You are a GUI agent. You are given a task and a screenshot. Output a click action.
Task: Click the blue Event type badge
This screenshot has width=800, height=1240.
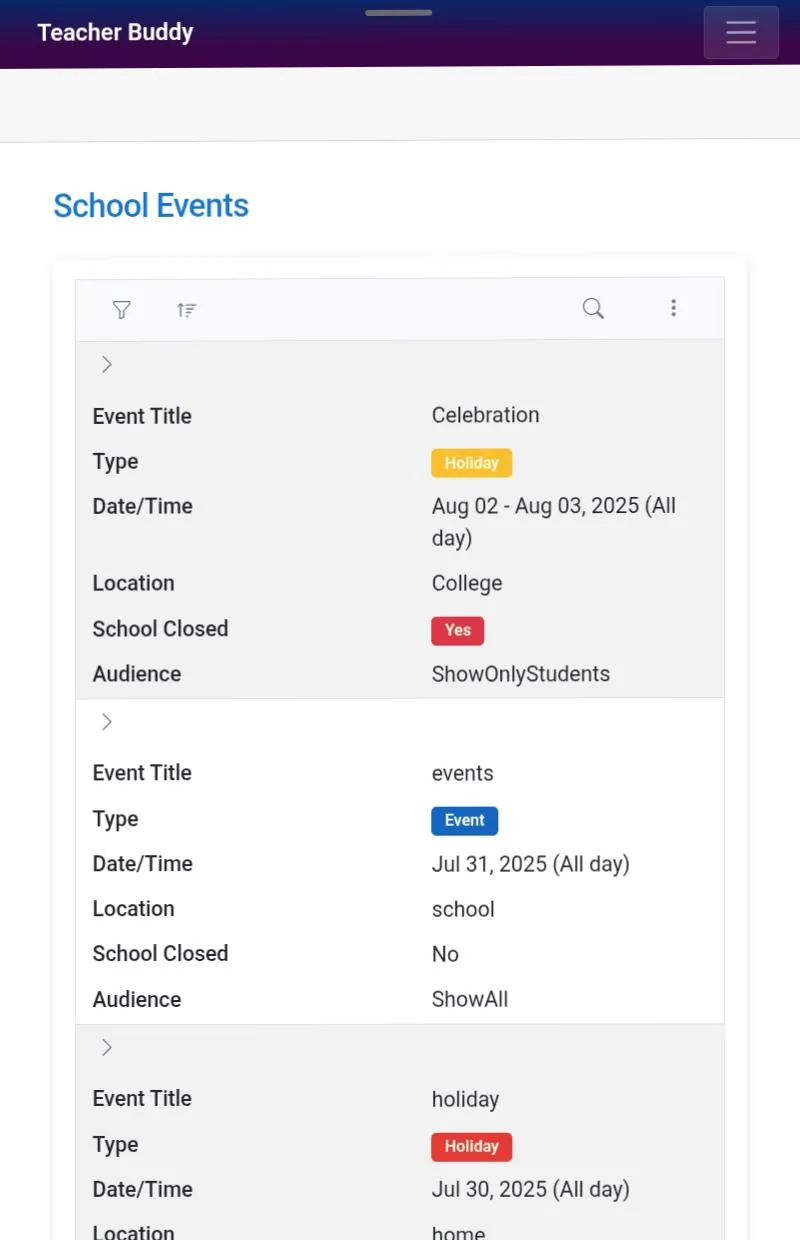click(x=465, y=820)
